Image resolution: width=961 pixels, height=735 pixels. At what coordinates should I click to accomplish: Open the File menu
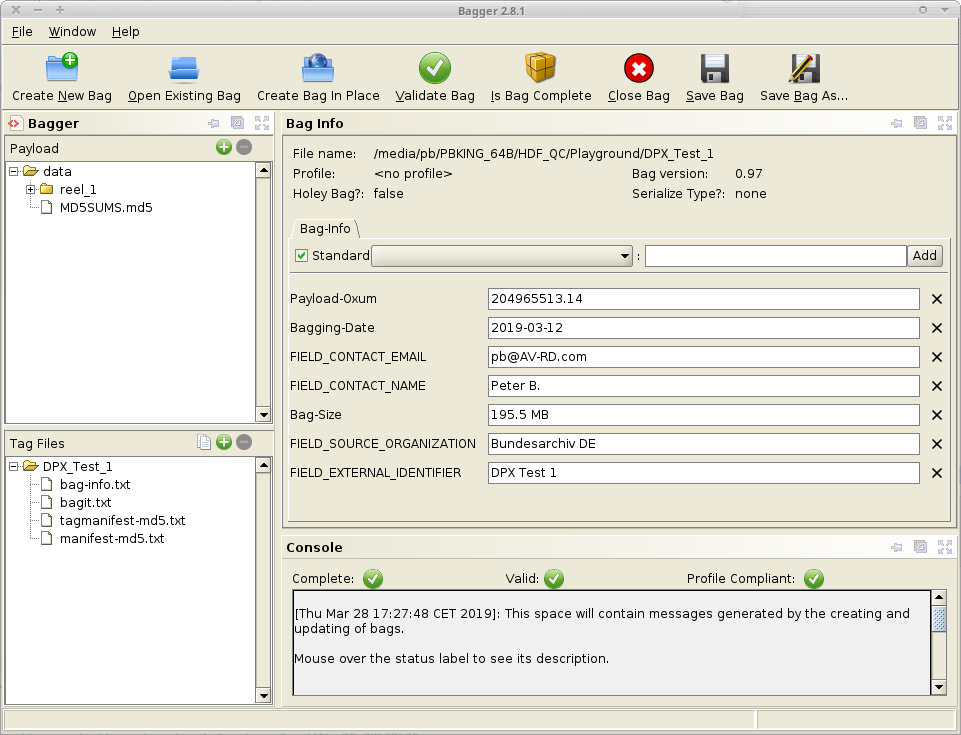[22, 32]
